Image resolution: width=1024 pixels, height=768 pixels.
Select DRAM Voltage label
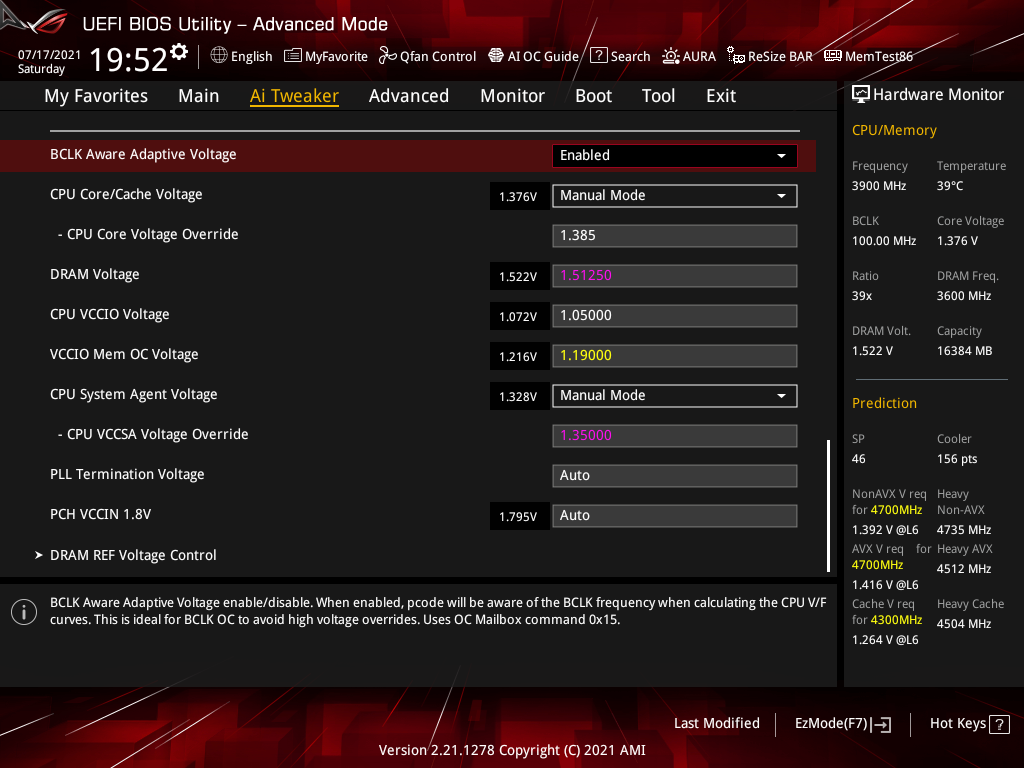[x=95, y=274]
